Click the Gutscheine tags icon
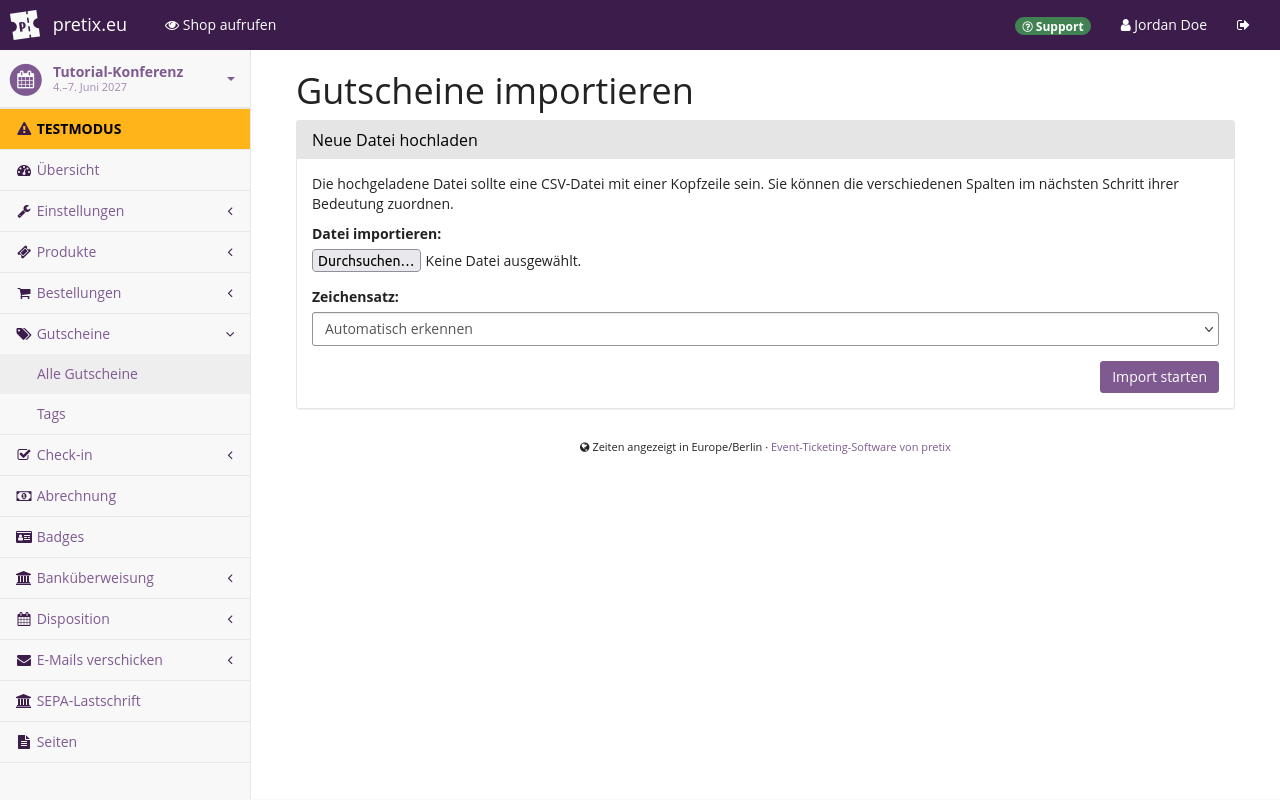Viewport: 1280px width, 800px height. click(x=24, y=334)
